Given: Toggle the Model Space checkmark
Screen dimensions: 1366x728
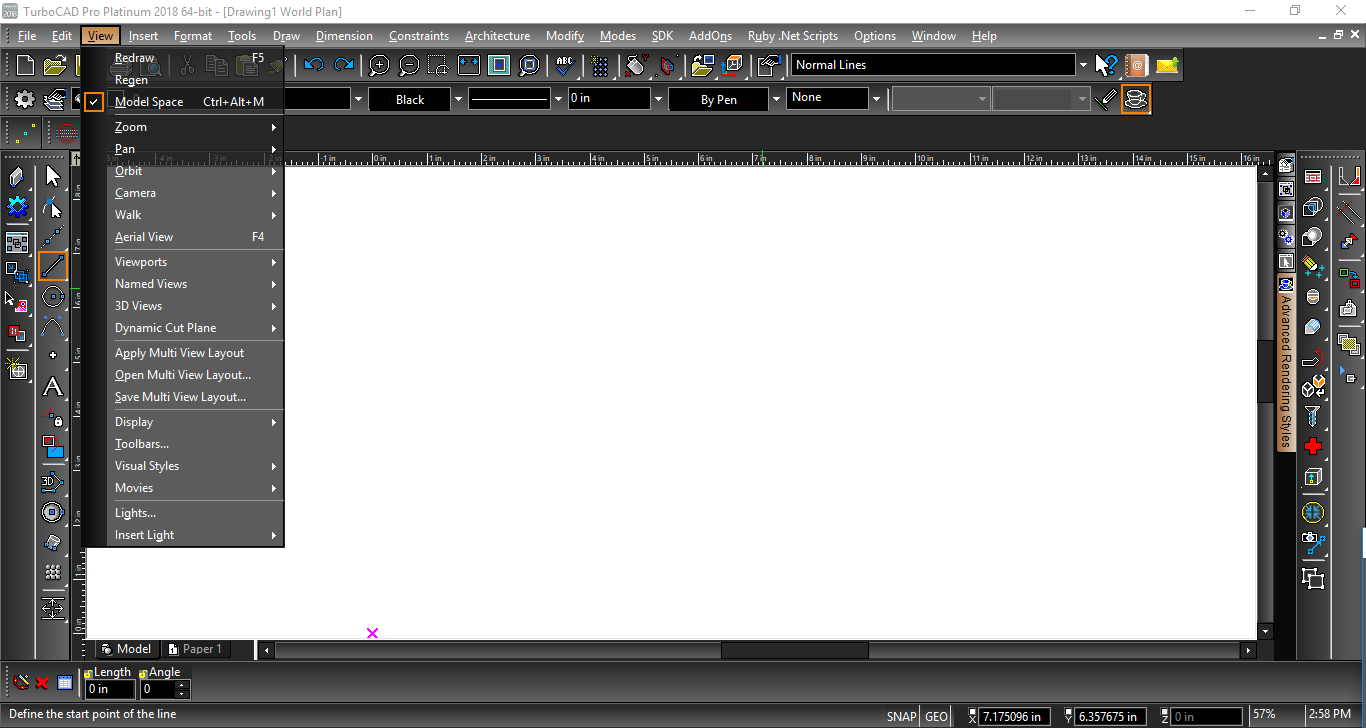Looking at the screenshot, I should coord(94,101).
